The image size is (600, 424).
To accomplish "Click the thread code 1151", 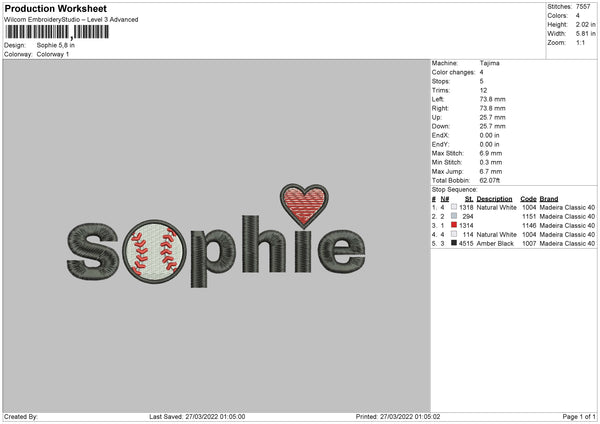I will click(x=529, y=217).
